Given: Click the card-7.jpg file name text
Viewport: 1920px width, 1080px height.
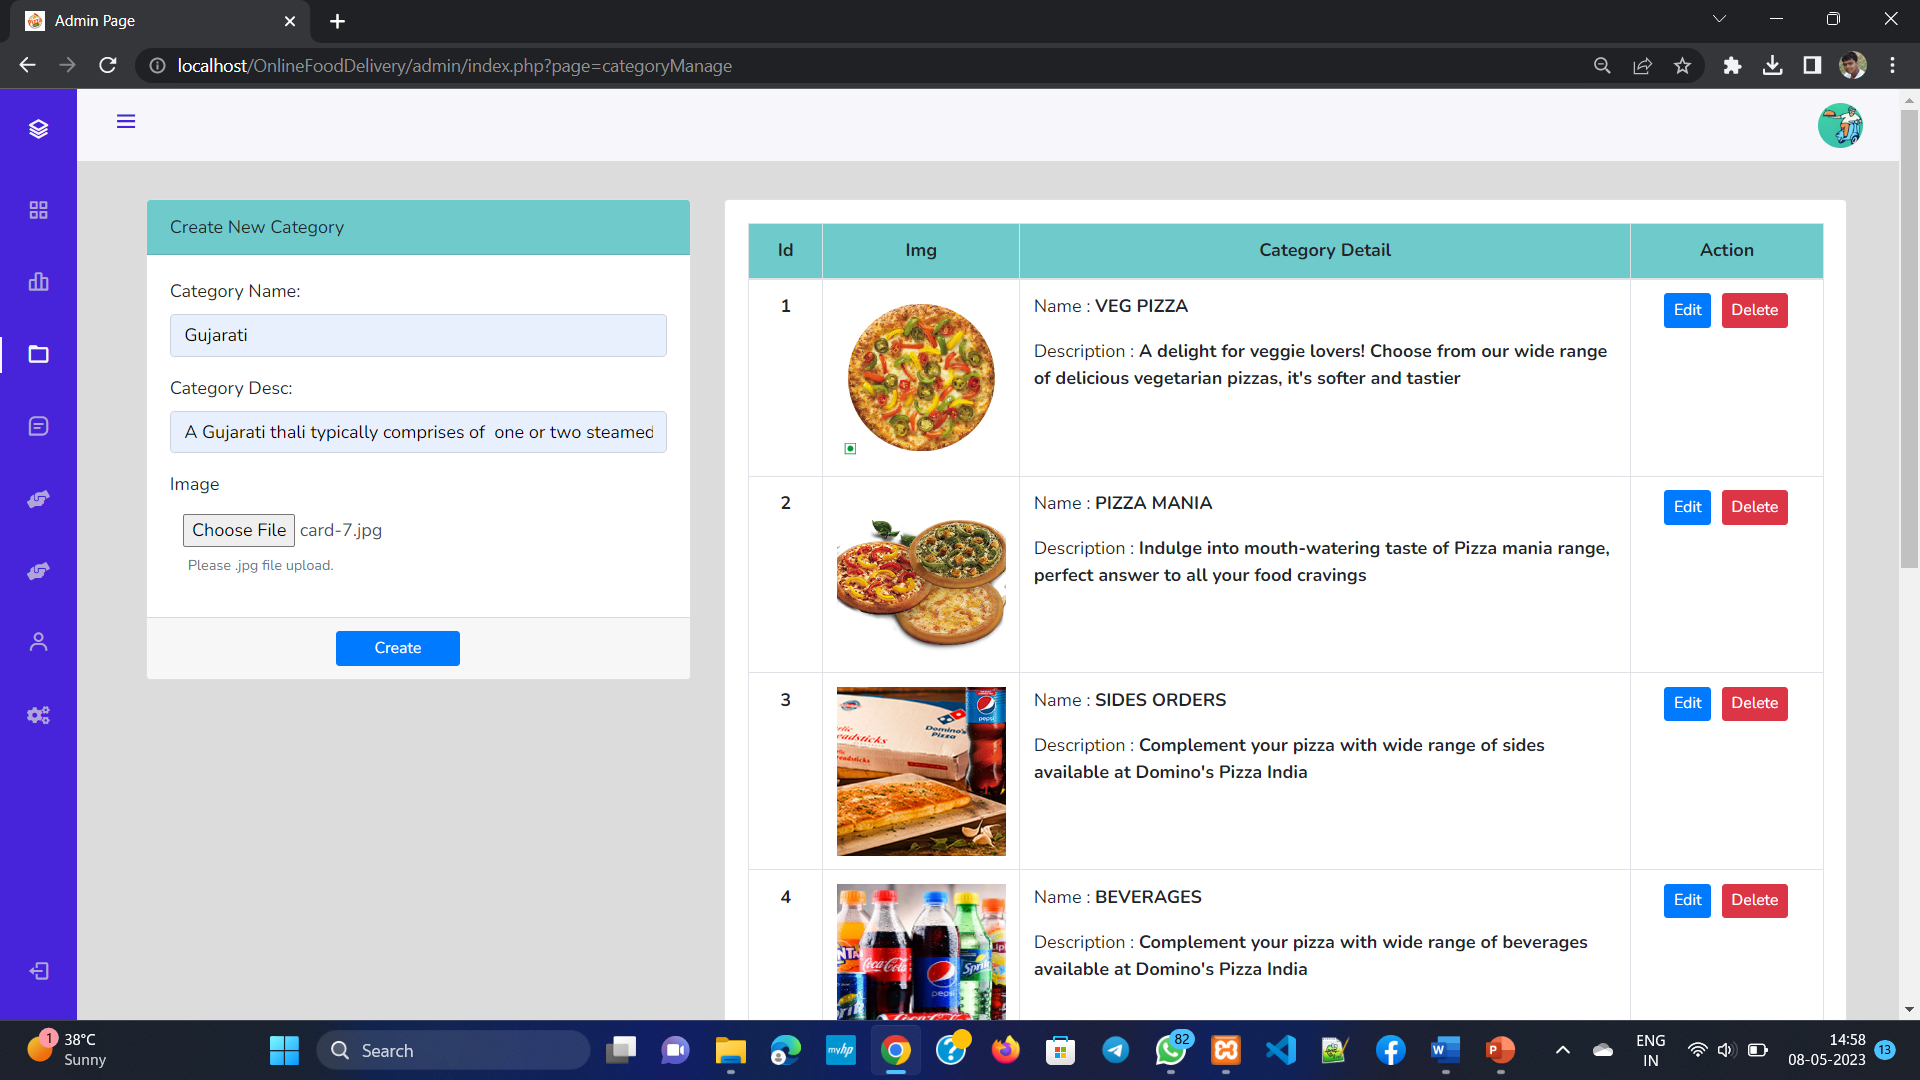Looking at the screenshot, I should [341, 530].
